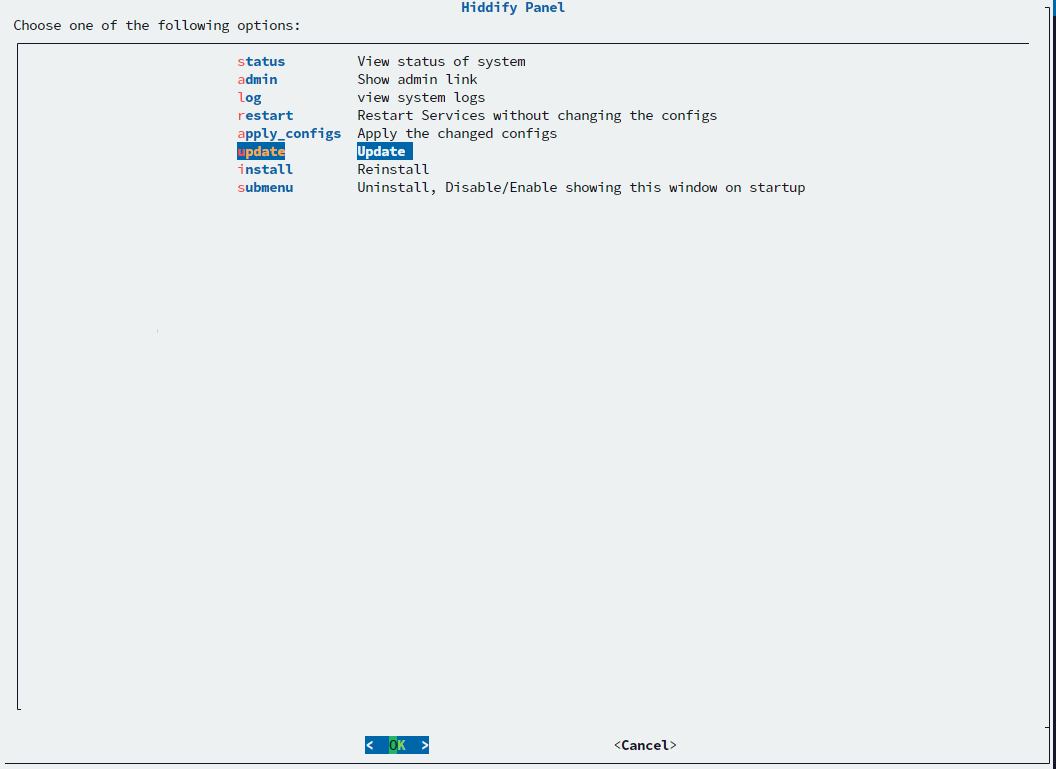
Task: Click the highlighted 'Update' description
Action: tap(385, 152)
